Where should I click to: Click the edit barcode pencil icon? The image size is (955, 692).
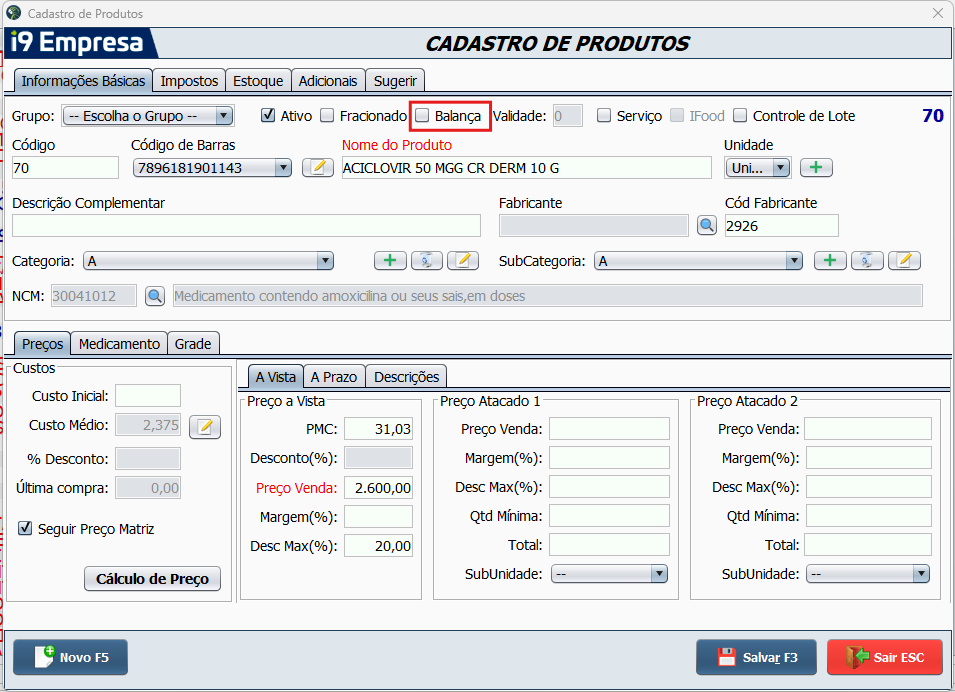coord(317,168)
